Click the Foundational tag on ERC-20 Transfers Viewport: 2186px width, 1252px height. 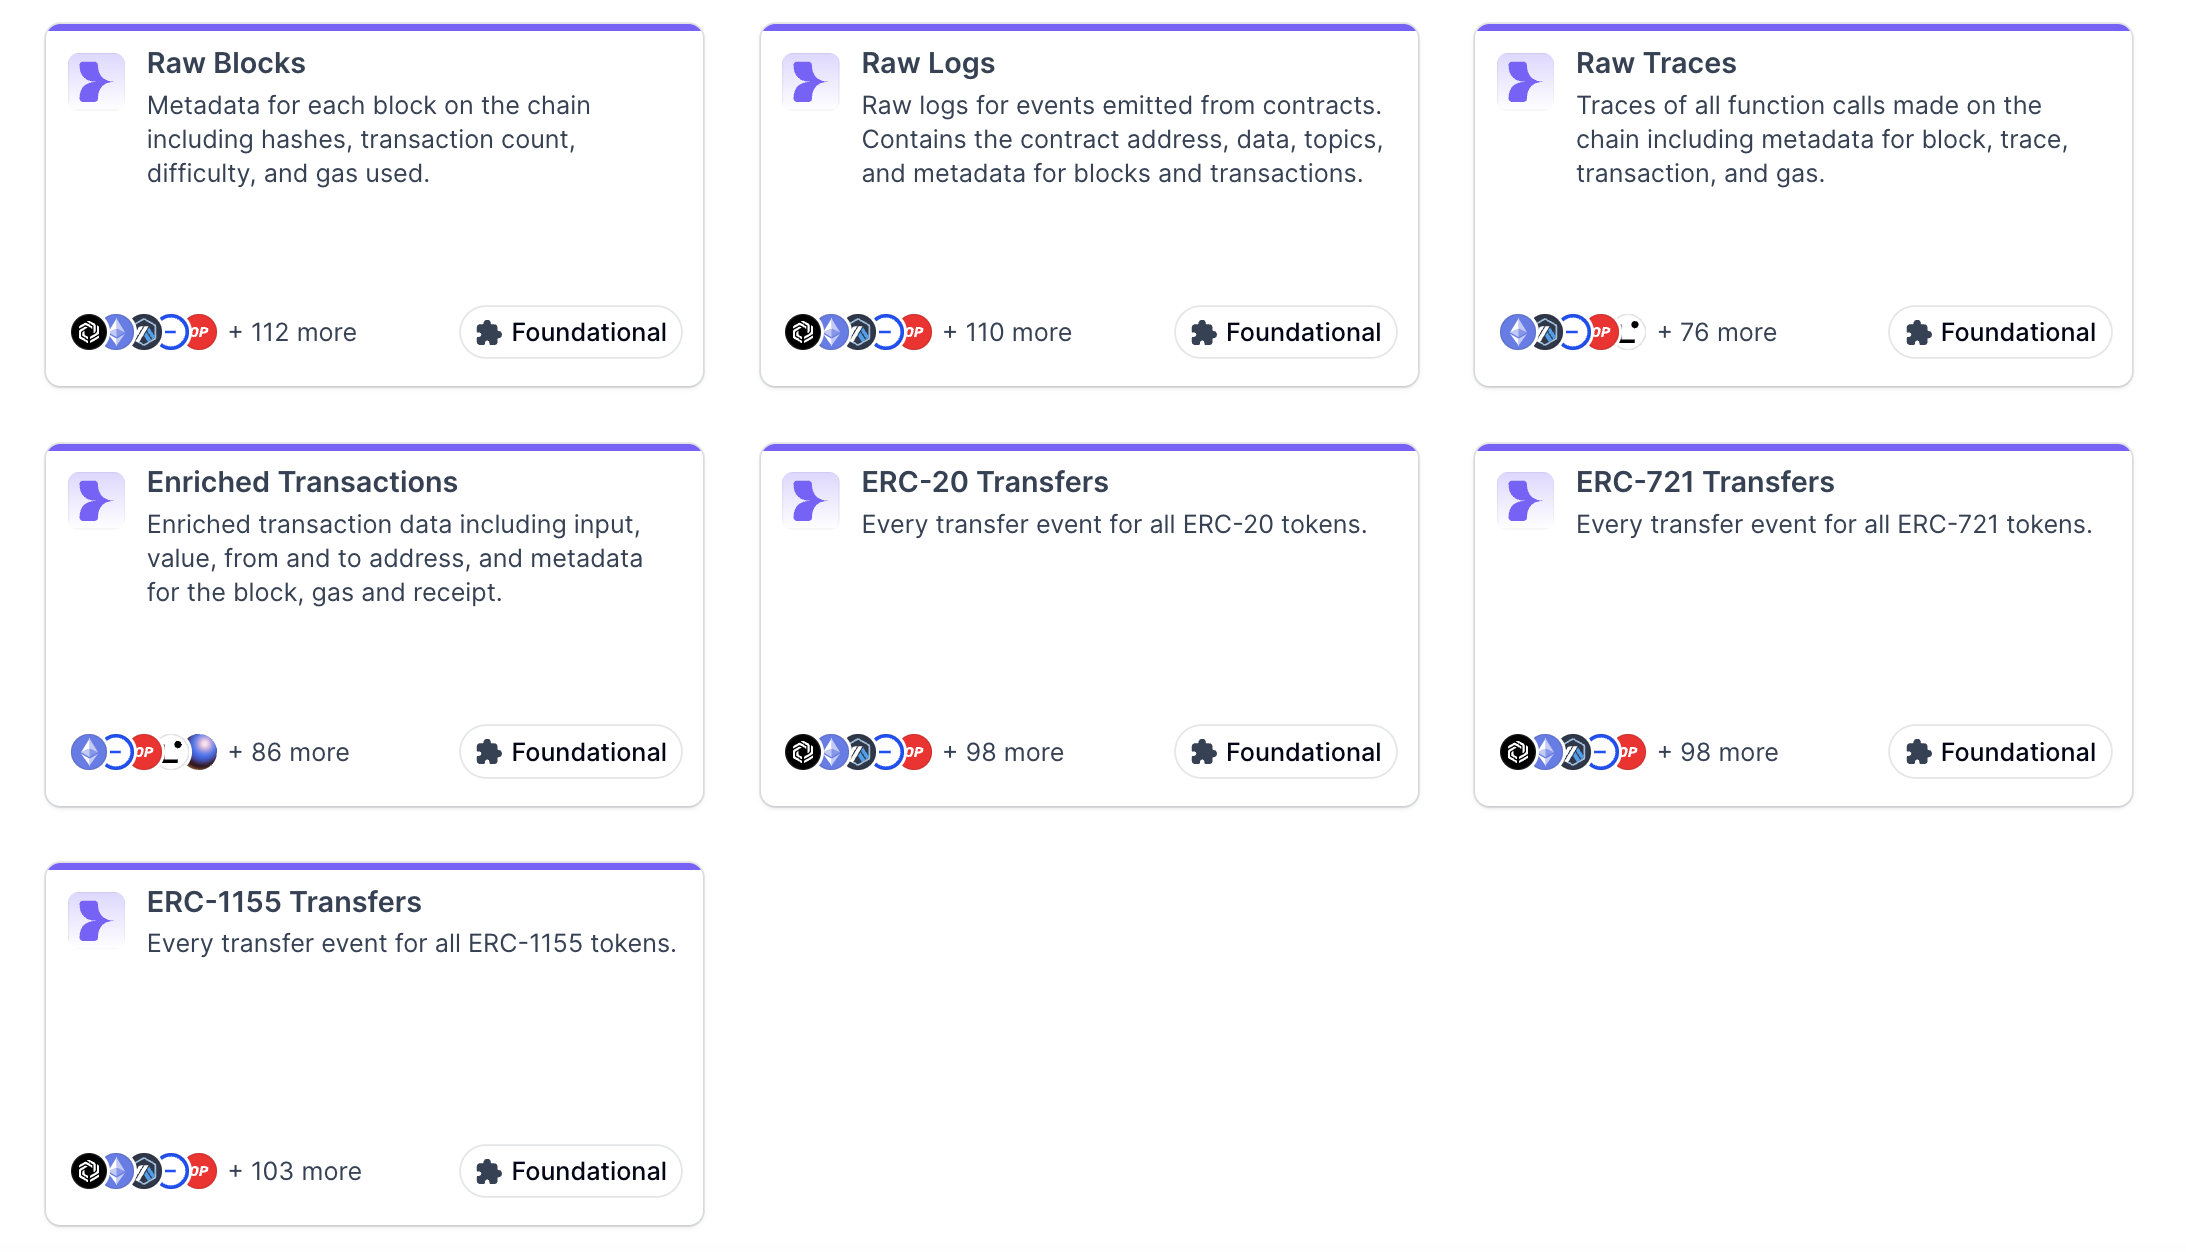[x=1285, y=752]
